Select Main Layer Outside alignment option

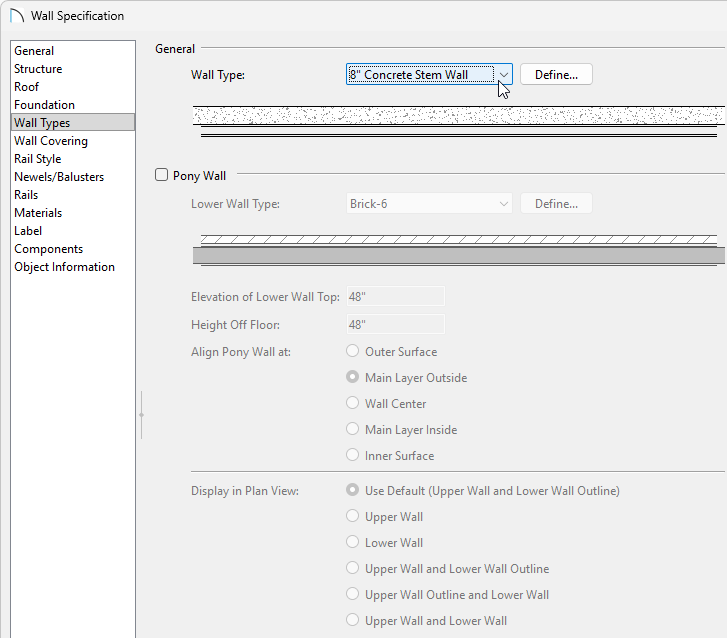click(352, 377)
